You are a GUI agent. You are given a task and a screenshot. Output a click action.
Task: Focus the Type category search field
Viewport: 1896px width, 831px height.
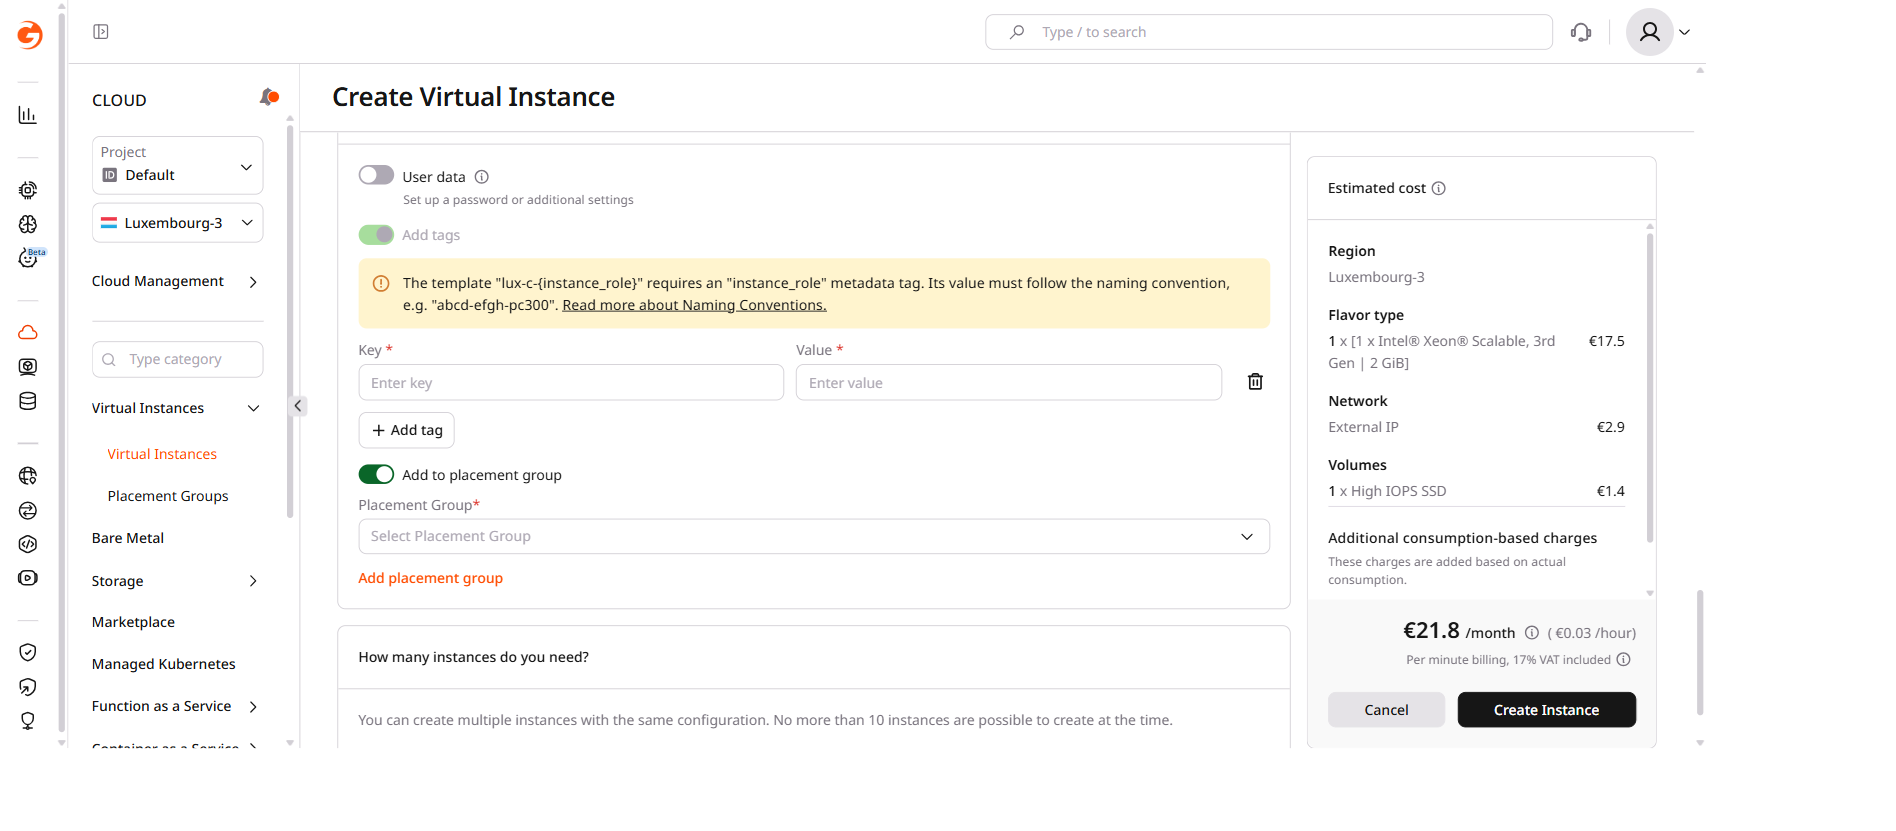(x=178, y=359)
